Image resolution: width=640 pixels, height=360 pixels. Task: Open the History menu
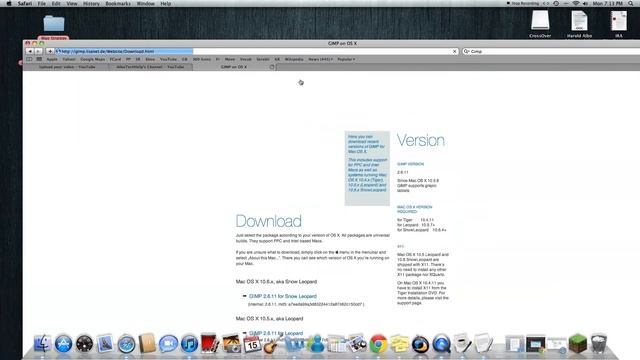(x=91, y=3)
